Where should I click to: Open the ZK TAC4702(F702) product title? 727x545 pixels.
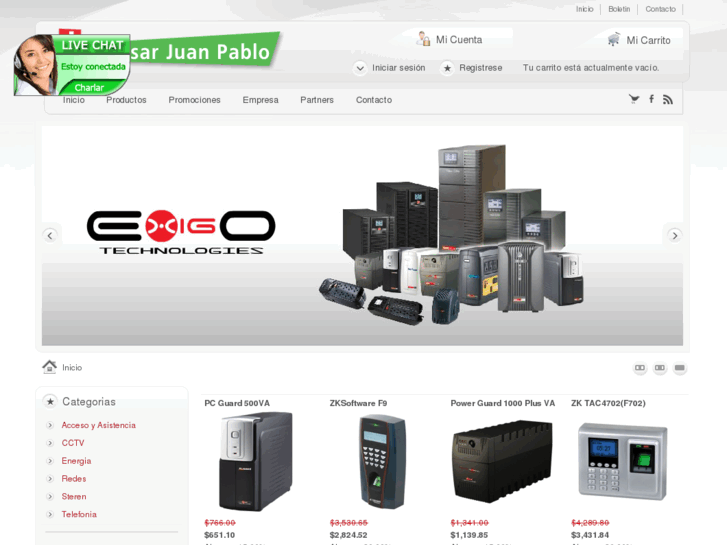point(608,403)
